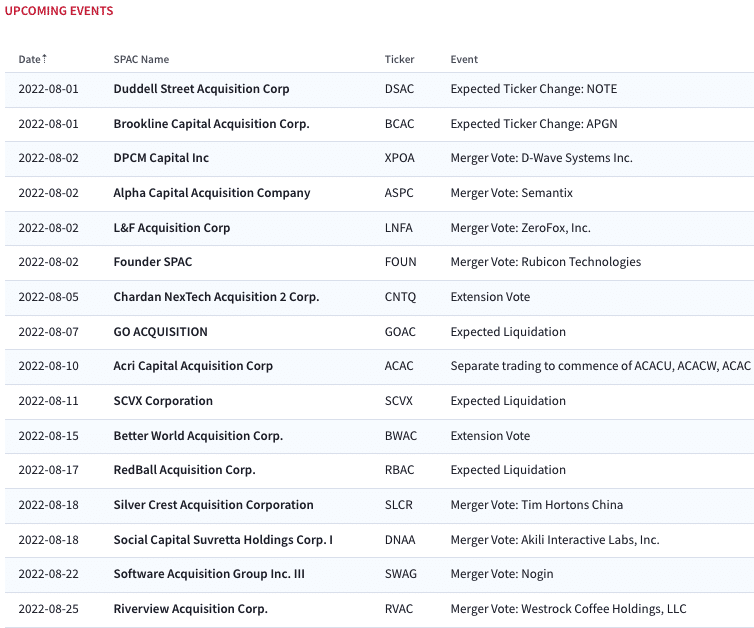Open L&F Acquisition Corp entry

(x=172, y=228)
